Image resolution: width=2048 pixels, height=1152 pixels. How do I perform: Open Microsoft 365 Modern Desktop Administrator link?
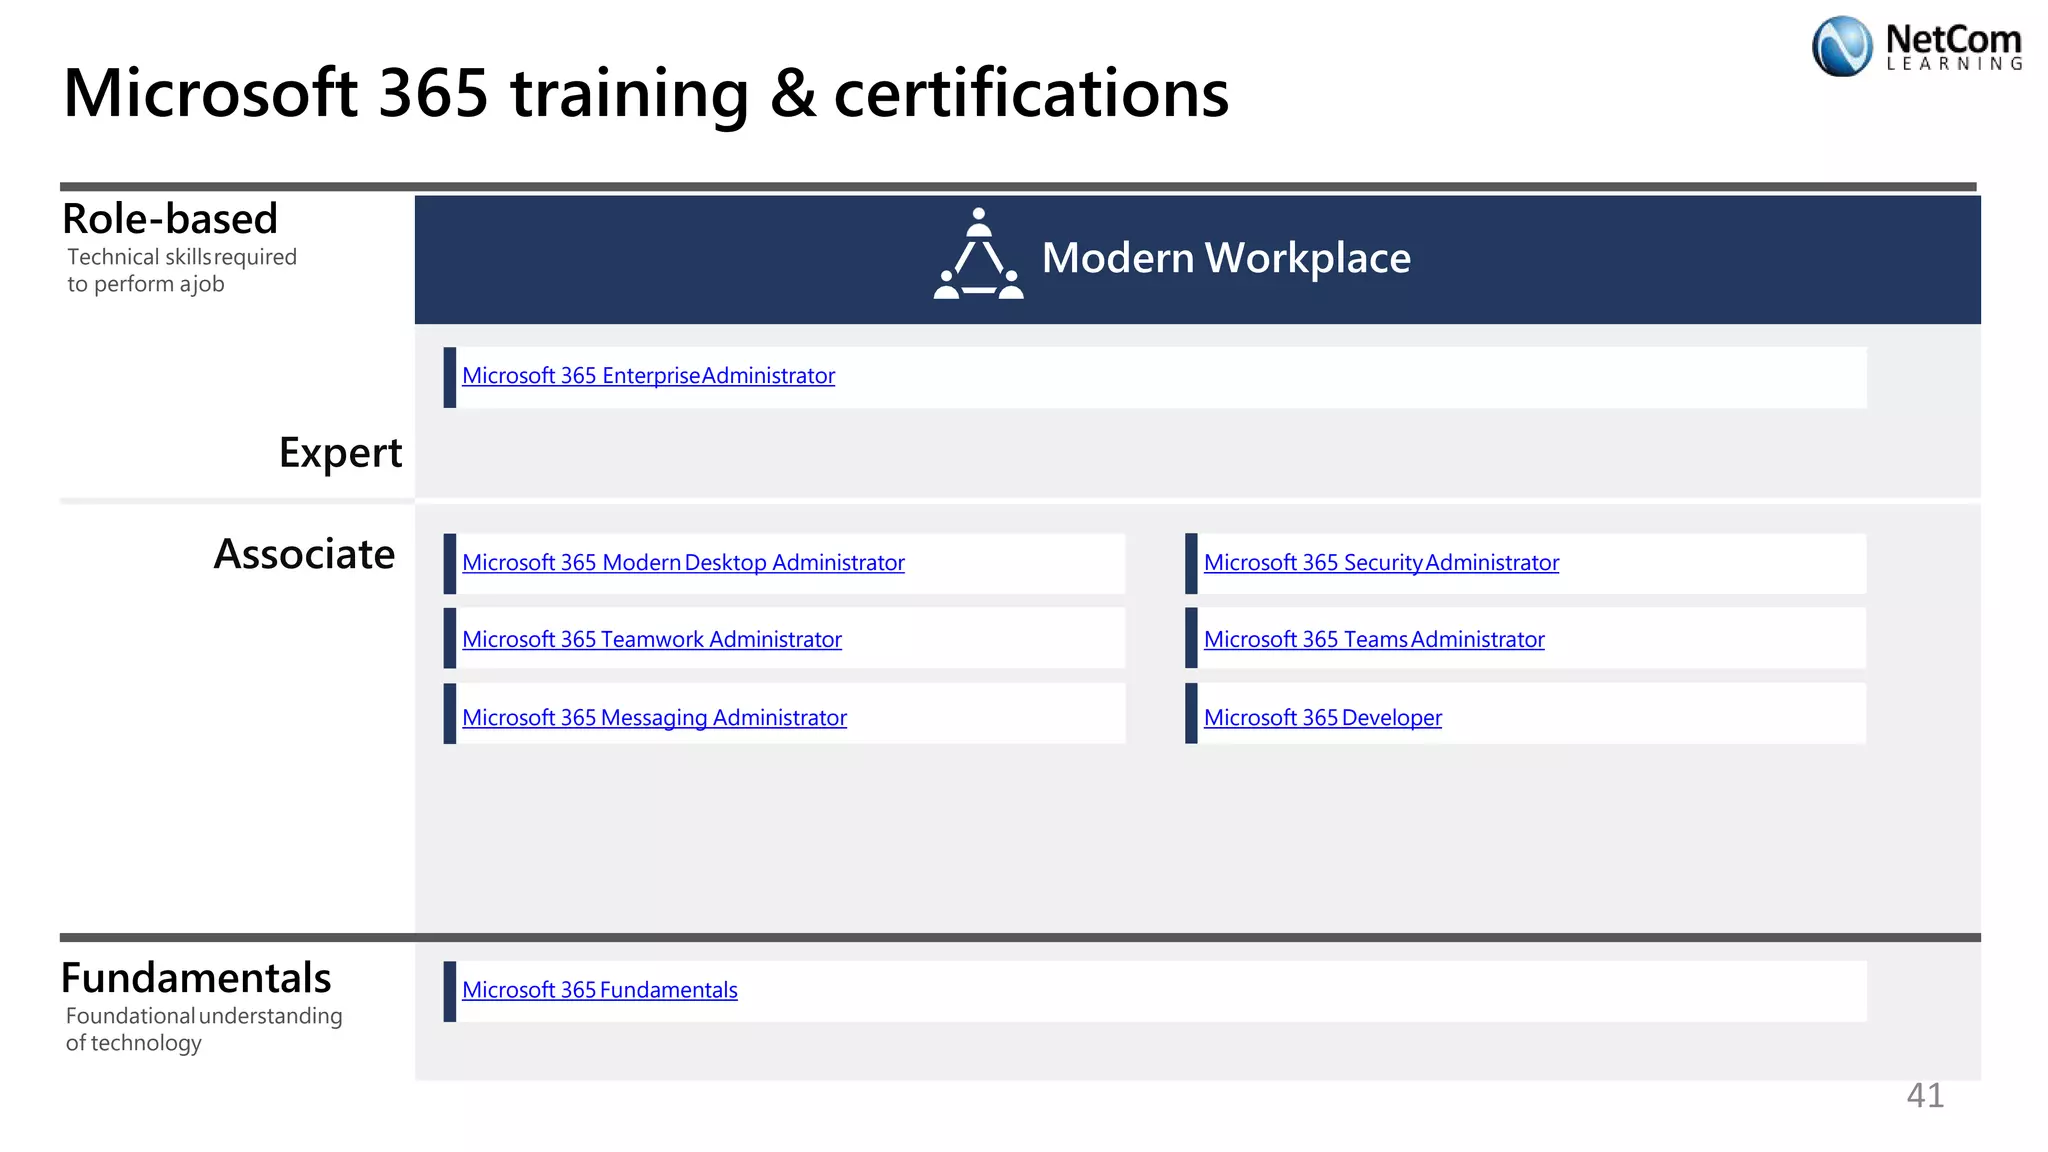pyautogui.click(x=683, y=563)
